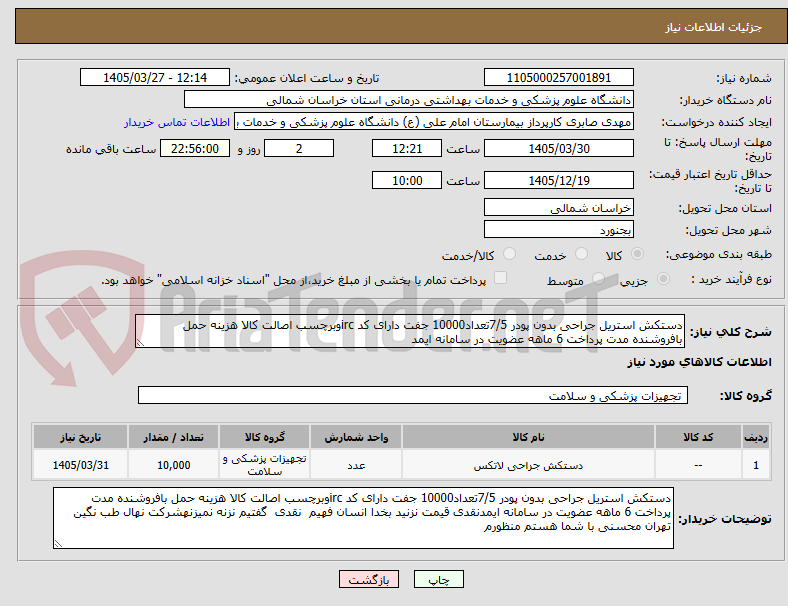Select the متوسط purchase type radio
The height and width of the screenshot is (606, 788).
coord(598,279)
